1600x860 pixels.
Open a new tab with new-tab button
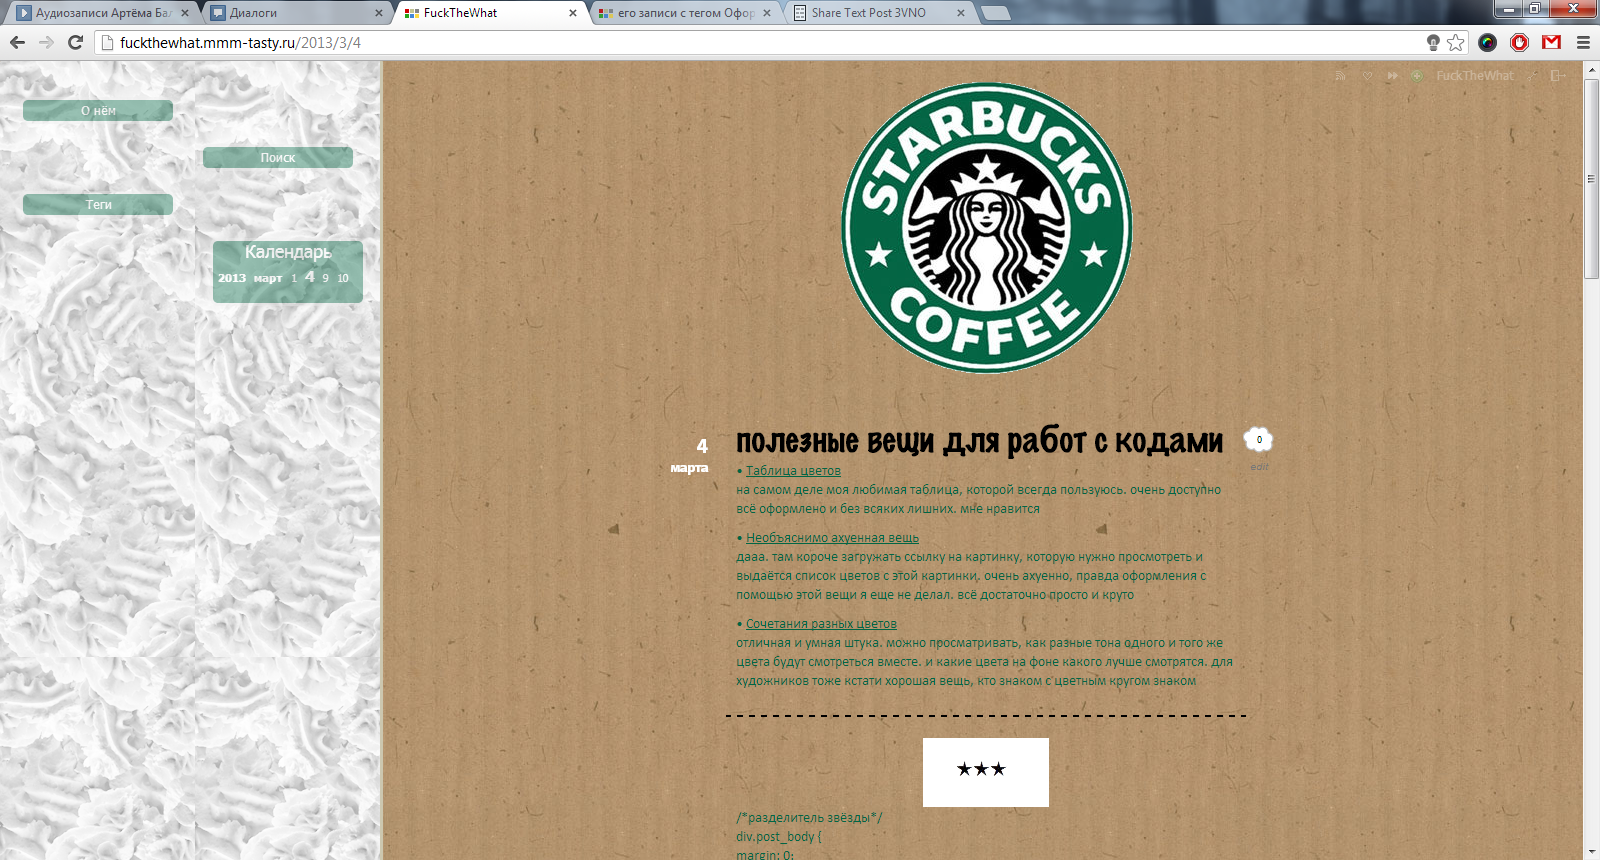(995, 13)
